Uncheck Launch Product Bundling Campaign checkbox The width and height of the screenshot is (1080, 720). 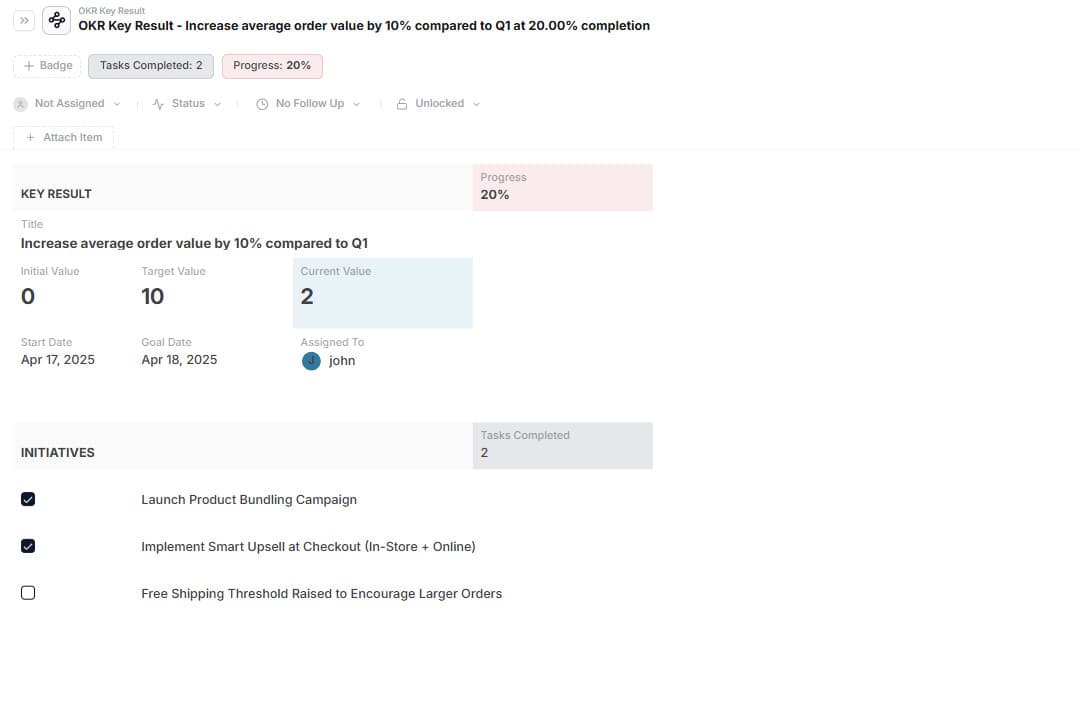click(x=28, y=499)
